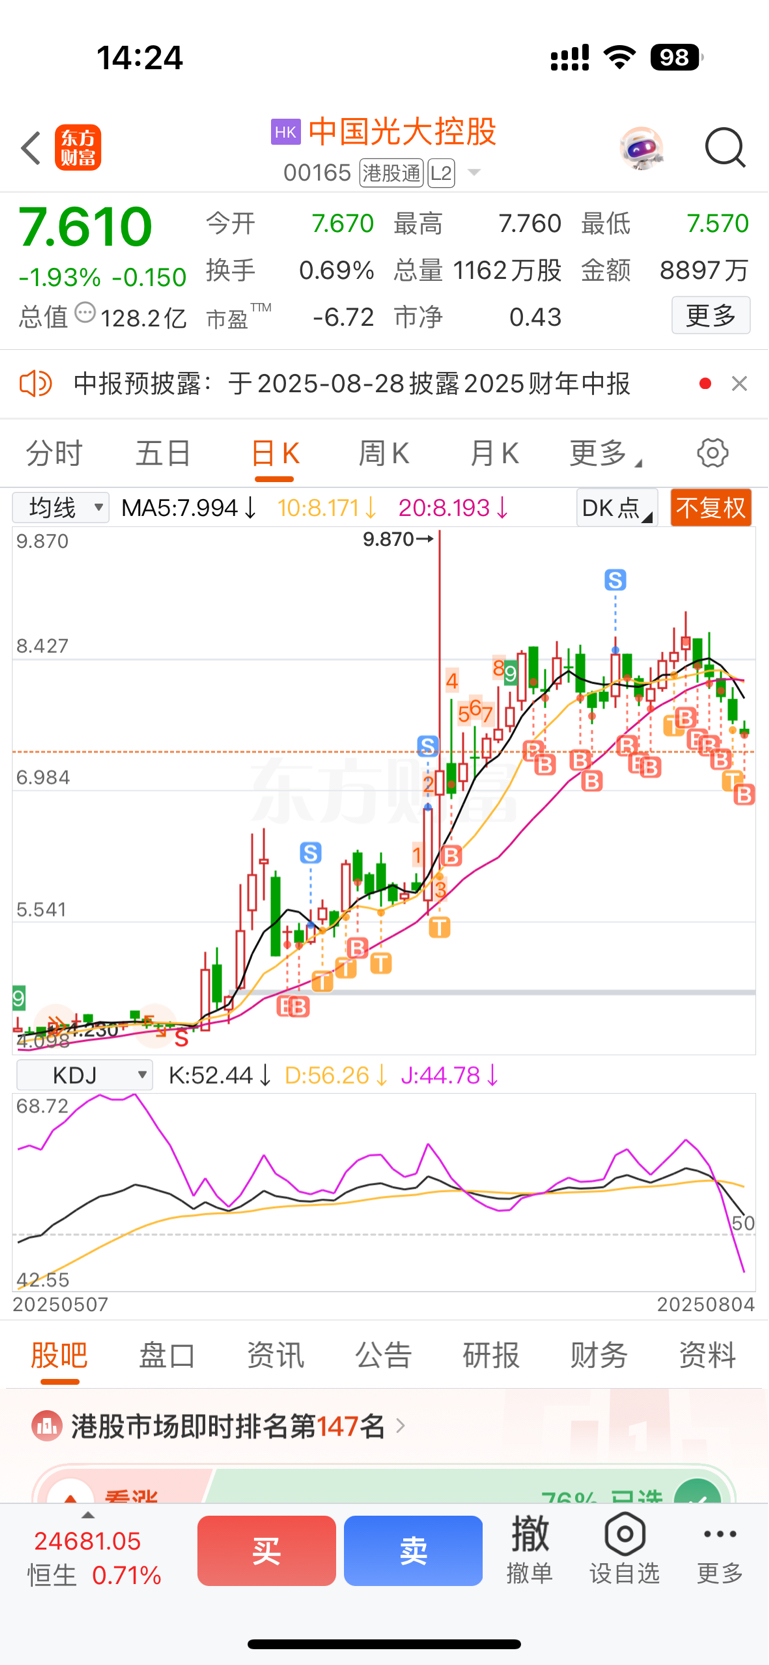Tap the battery indicator in status bar
This screenshot has height=1665, width=769.
point(676,58)
